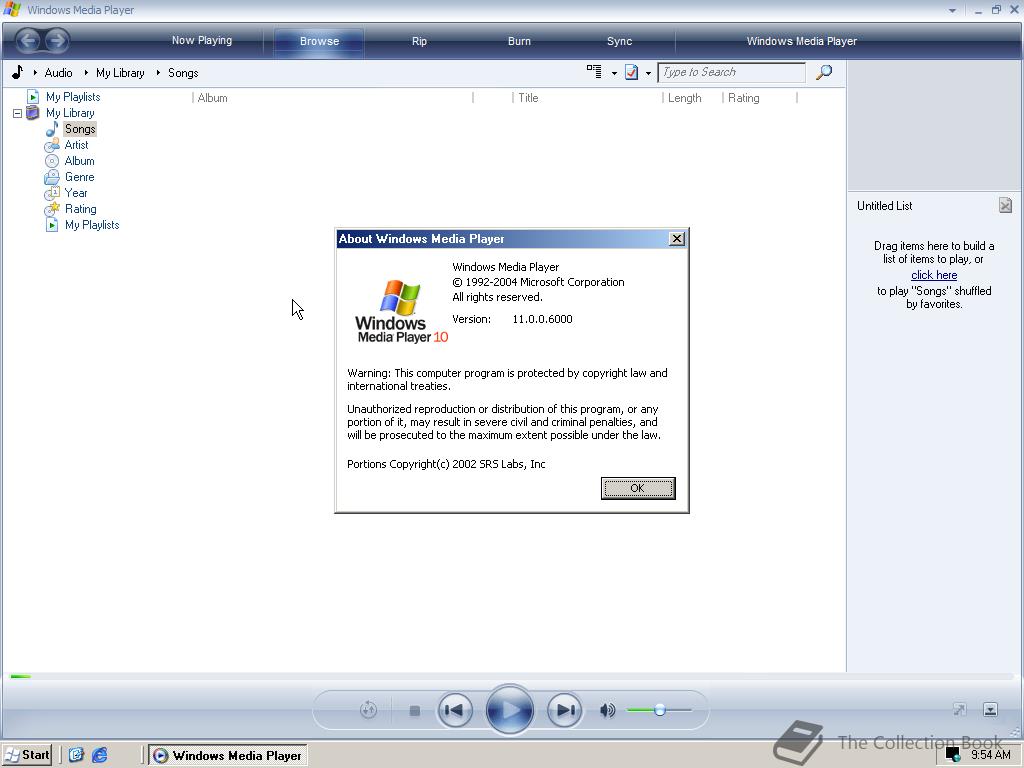Viewport: 1024px width, 768px height.
Task: Select Year in the library tree
Action: [x=76, y=193]
